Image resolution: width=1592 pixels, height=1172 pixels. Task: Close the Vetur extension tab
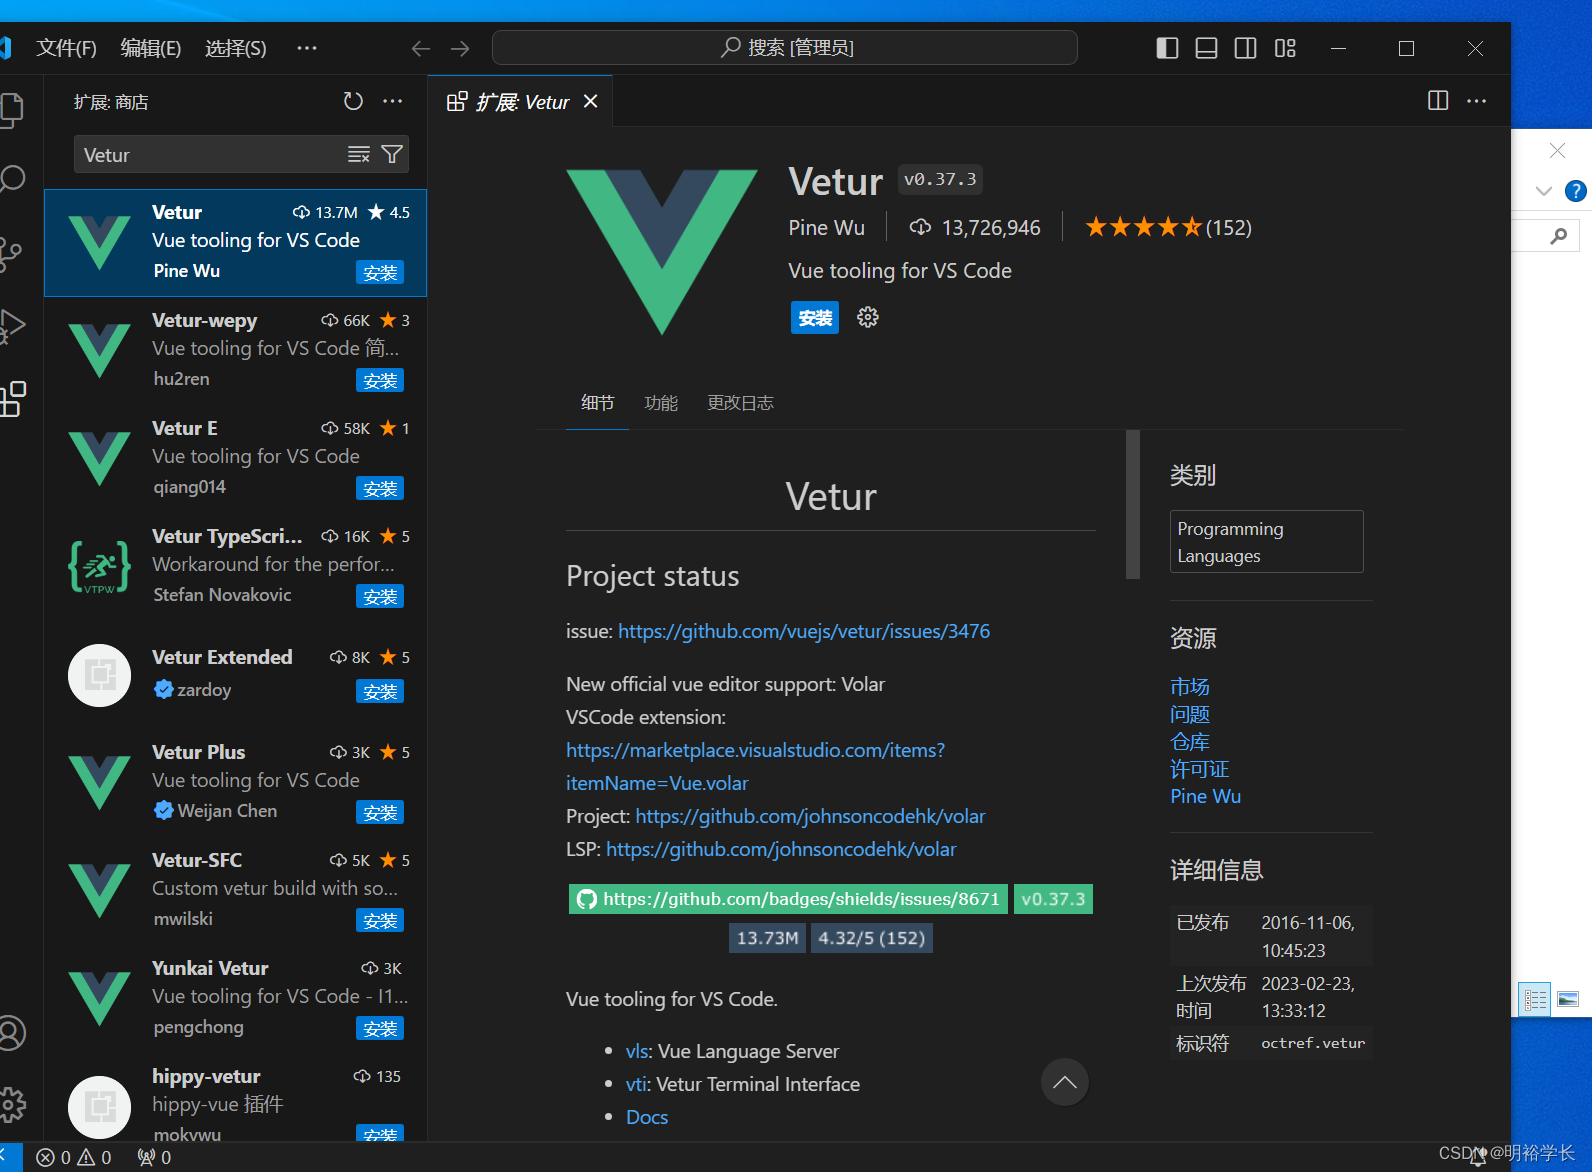pyautogui.click(x=591, y=101)
